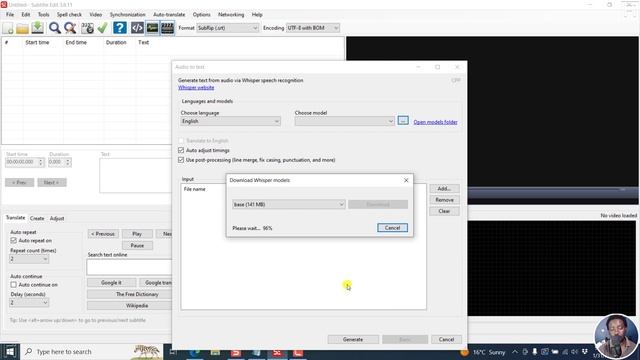Toggle Auto repeat on checkbox
The height and width of the screenshot is (360, 640).
tap(13, 241)
